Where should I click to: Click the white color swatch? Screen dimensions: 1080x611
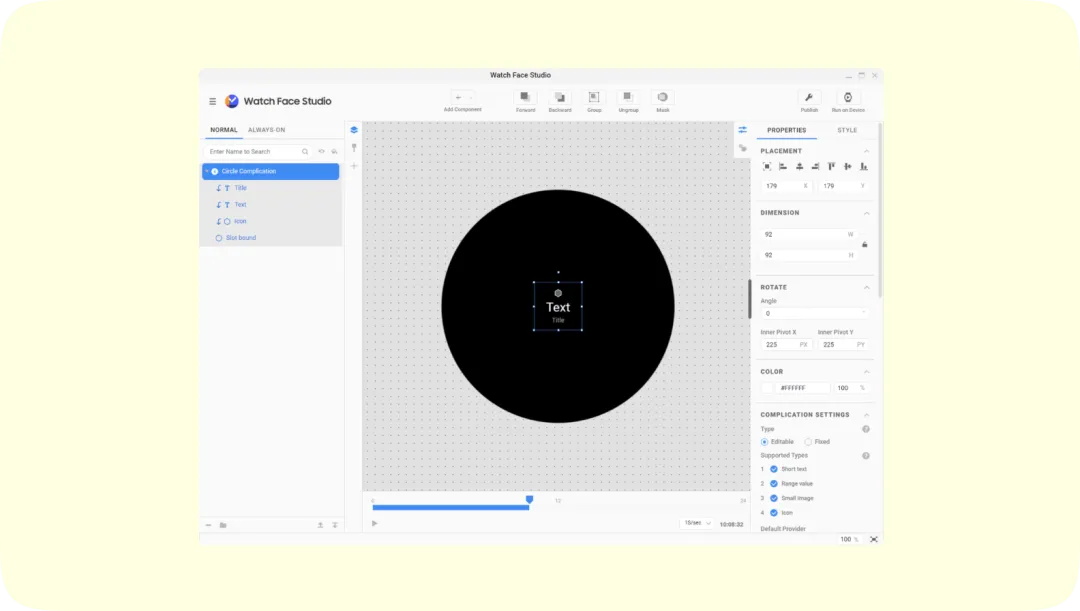point(767,389)
